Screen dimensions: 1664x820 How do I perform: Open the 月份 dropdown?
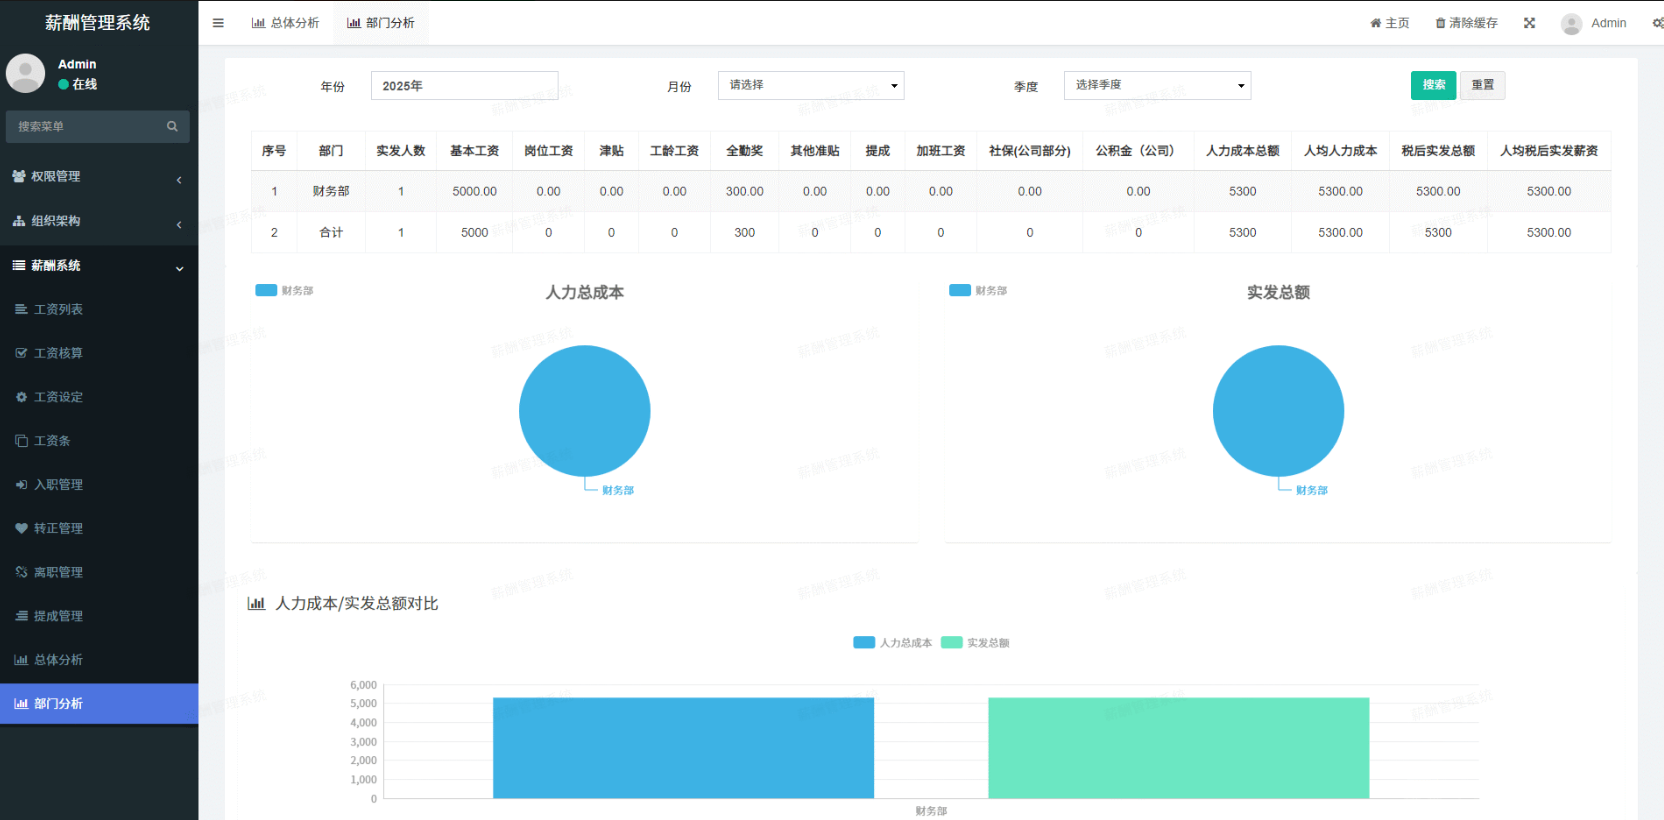click(x=811, y=85)
